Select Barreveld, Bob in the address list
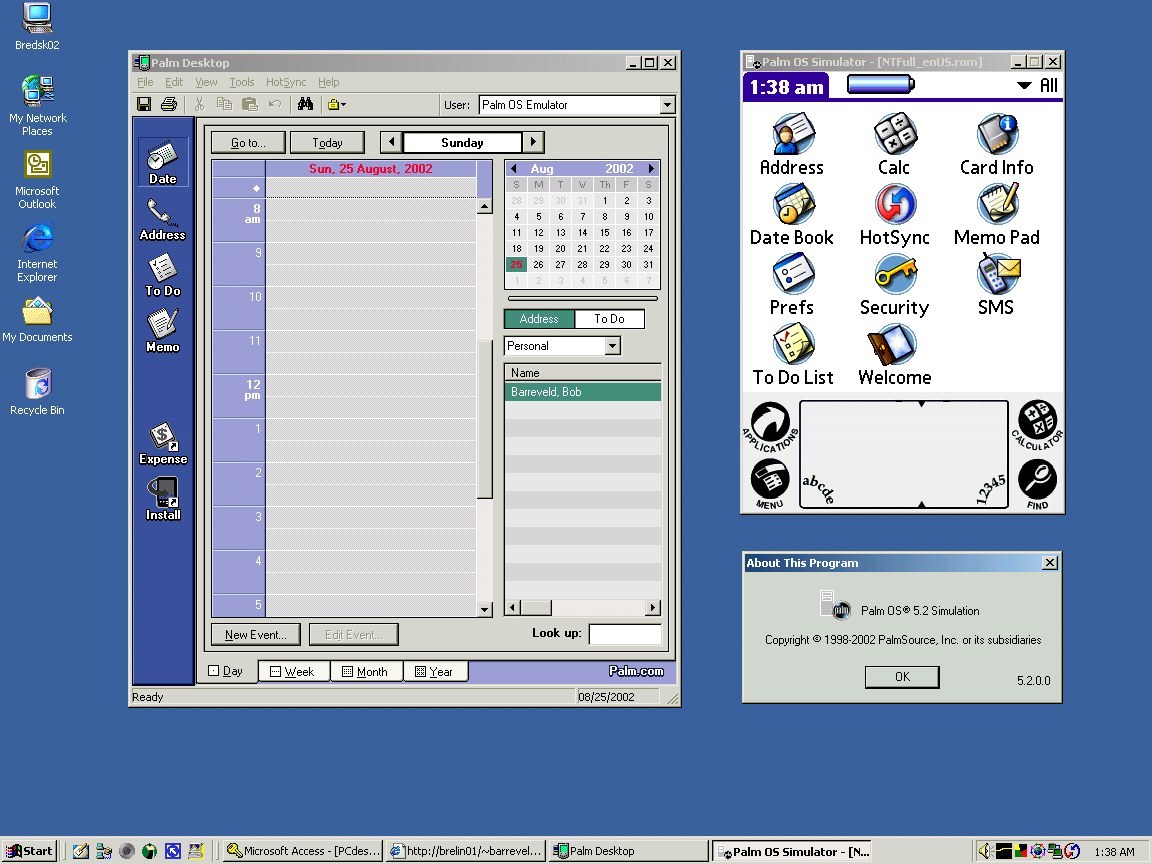The width and height of the screenshot is (1152, 864). point(583,392)
